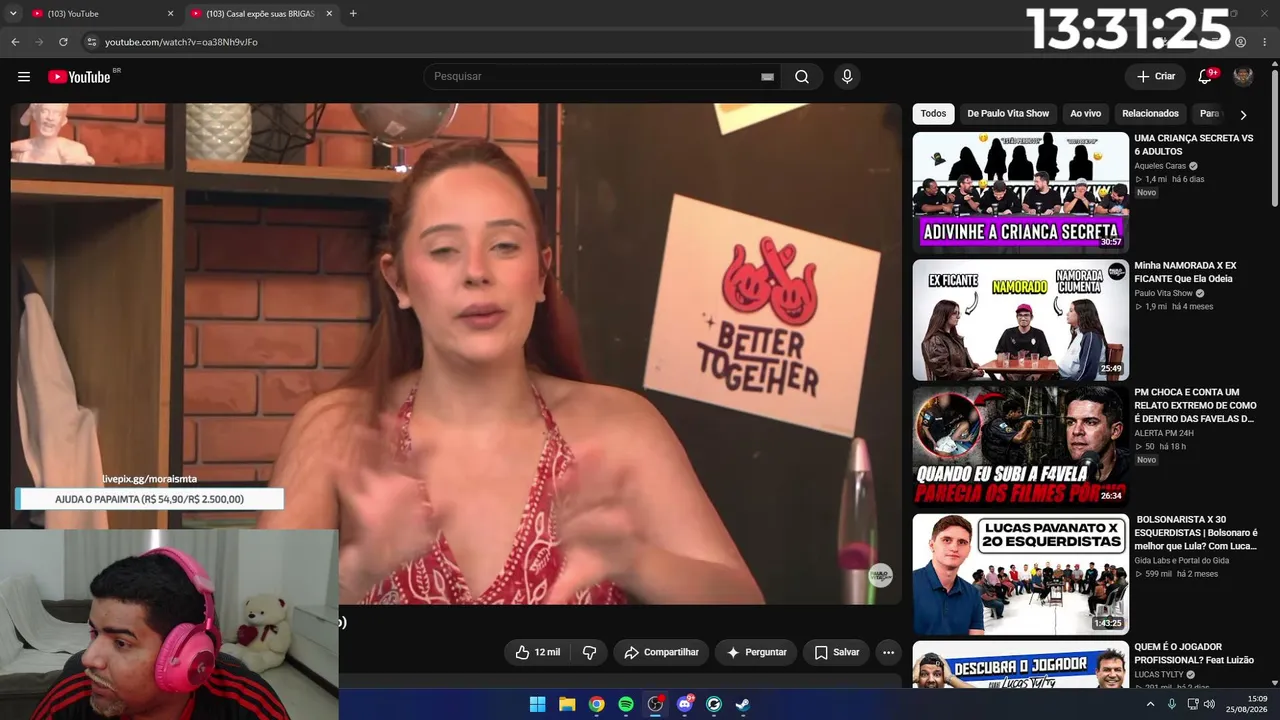The image size is (1280, 720).
Task: Like the video with 12 mil likes
Action: 537,652
